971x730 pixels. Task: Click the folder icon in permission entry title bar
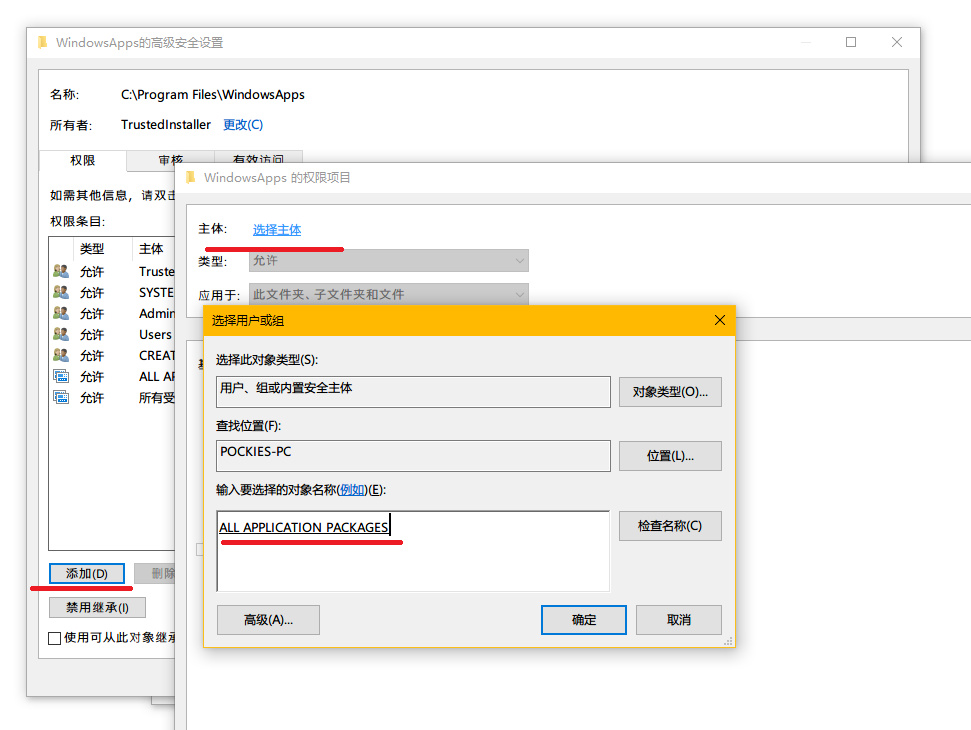pos(190,177)
